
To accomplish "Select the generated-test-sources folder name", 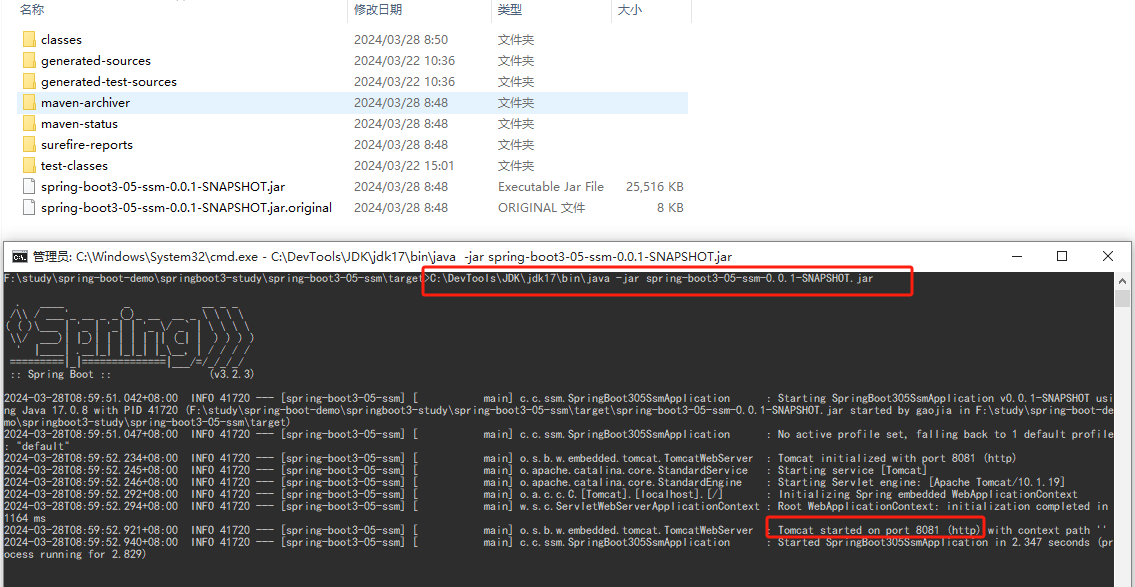I will point(109,82).
